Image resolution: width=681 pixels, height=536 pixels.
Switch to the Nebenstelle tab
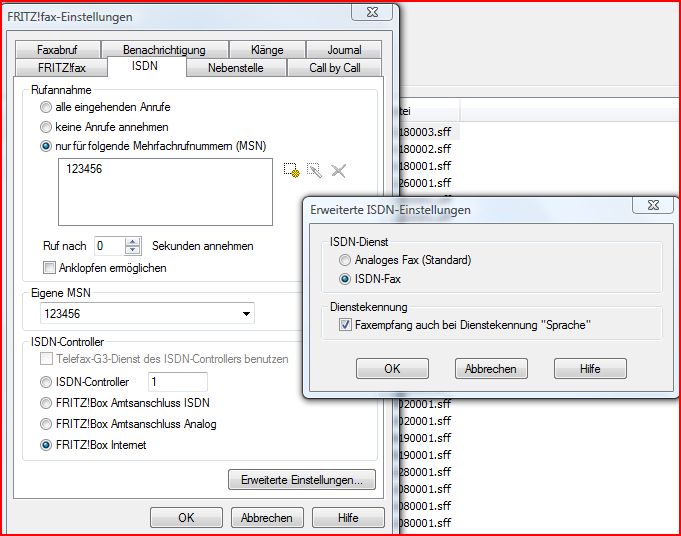236,68
